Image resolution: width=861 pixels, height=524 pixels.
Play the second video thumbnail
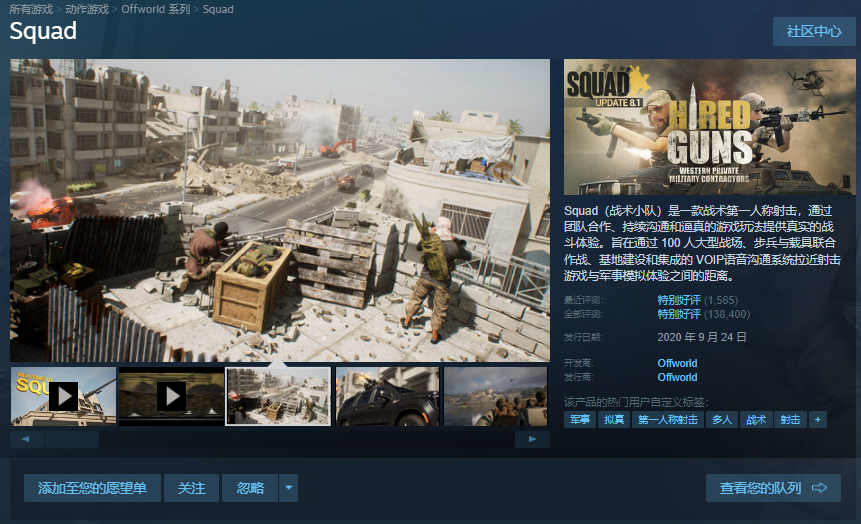coord(171,396)
